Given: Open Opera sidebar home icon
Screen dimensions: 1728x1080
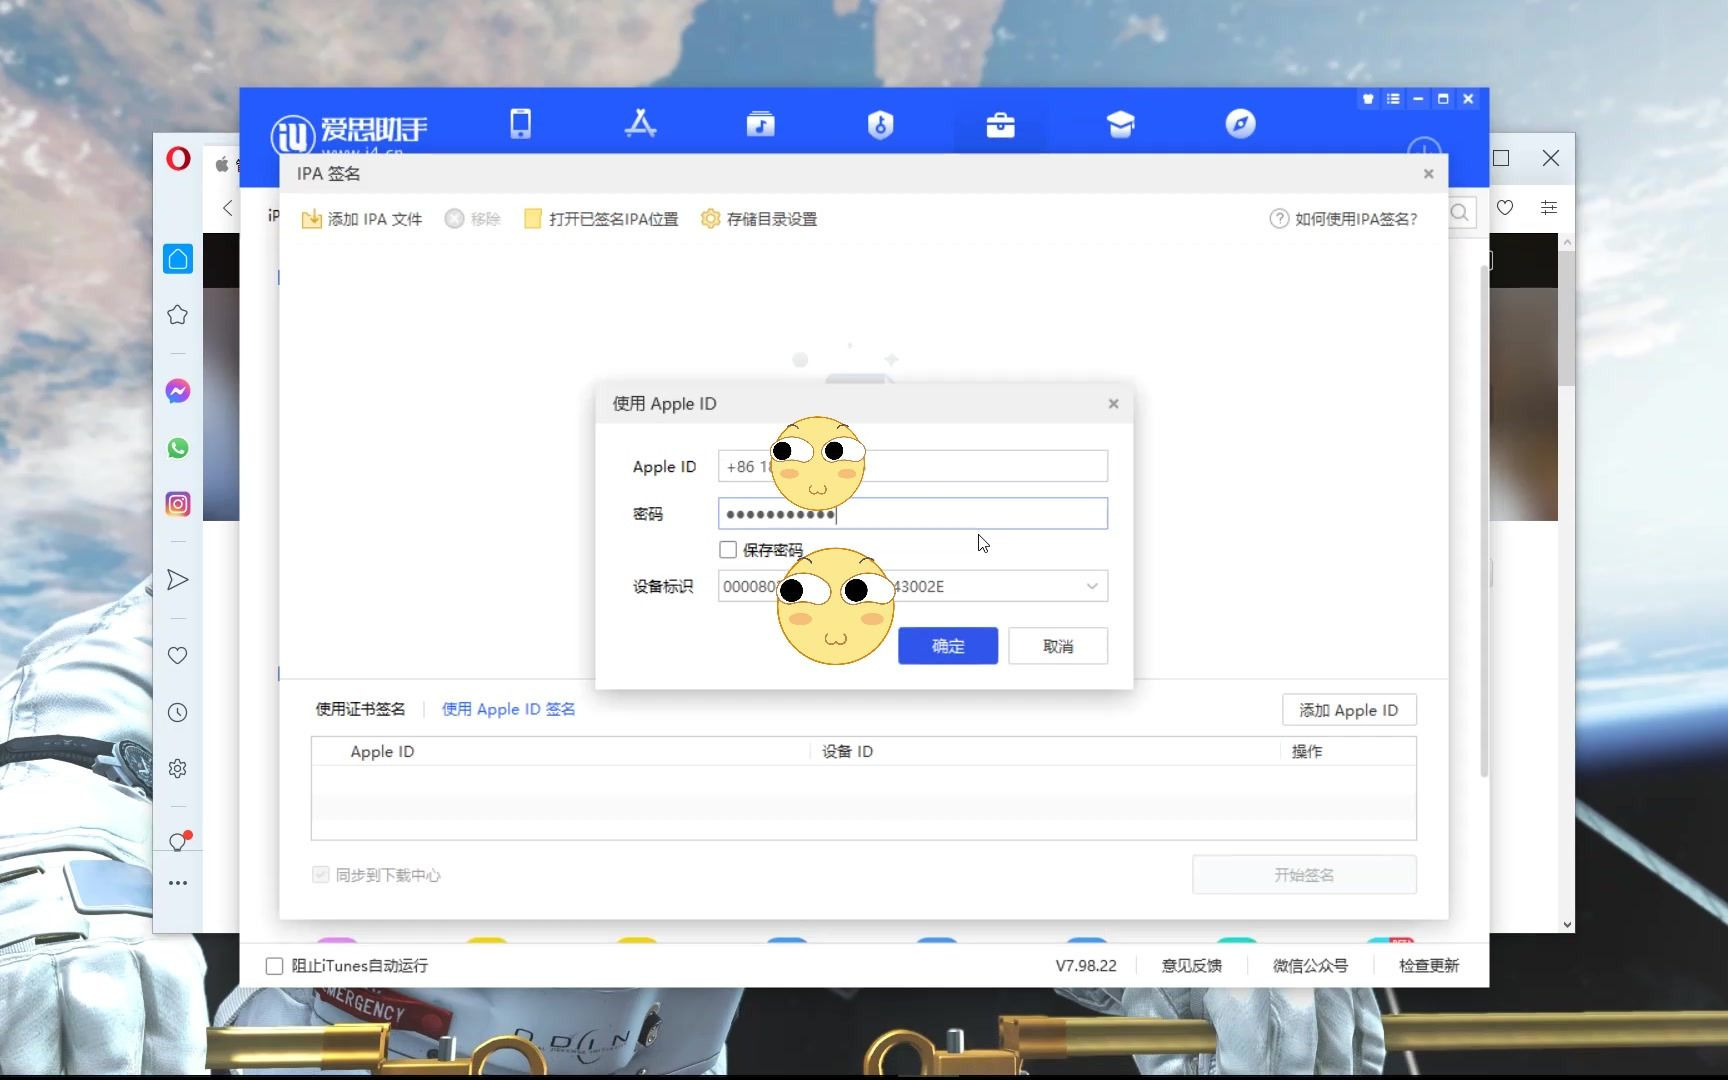Looking at the screenshot, I should (x=178, y=259).
